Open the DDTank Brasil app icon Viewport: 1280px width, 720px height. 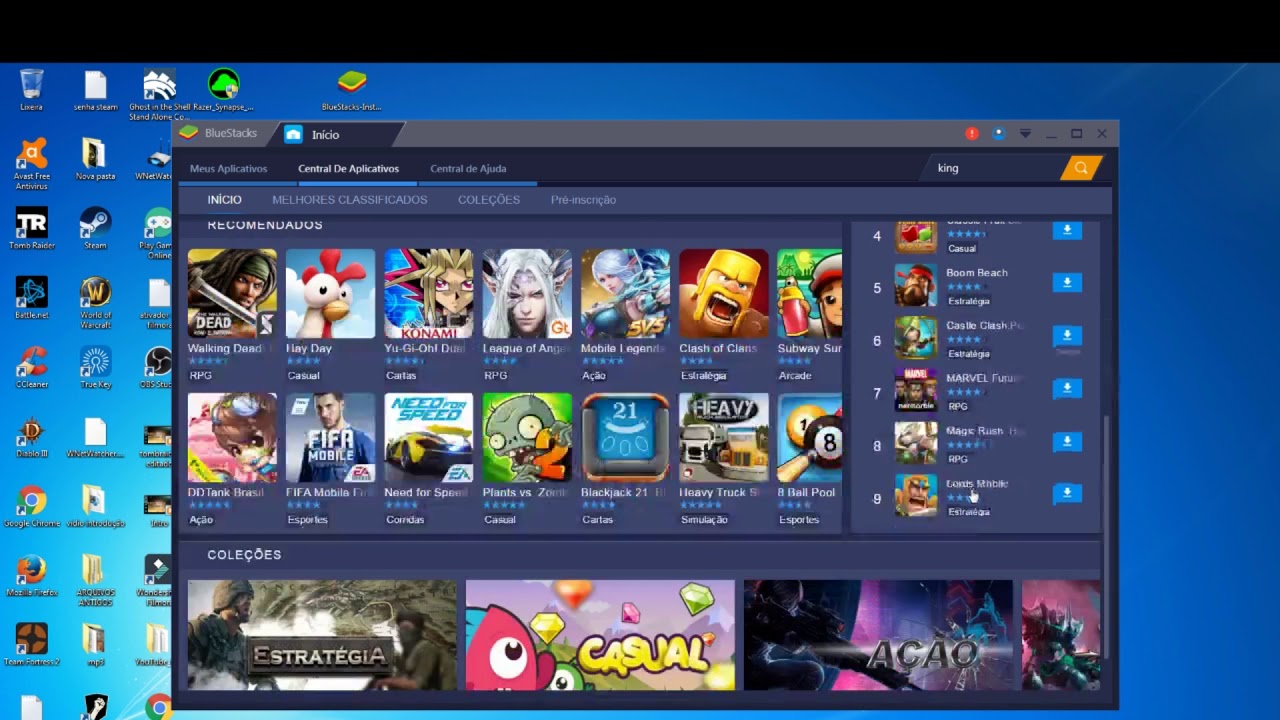(x=232, y=438)
